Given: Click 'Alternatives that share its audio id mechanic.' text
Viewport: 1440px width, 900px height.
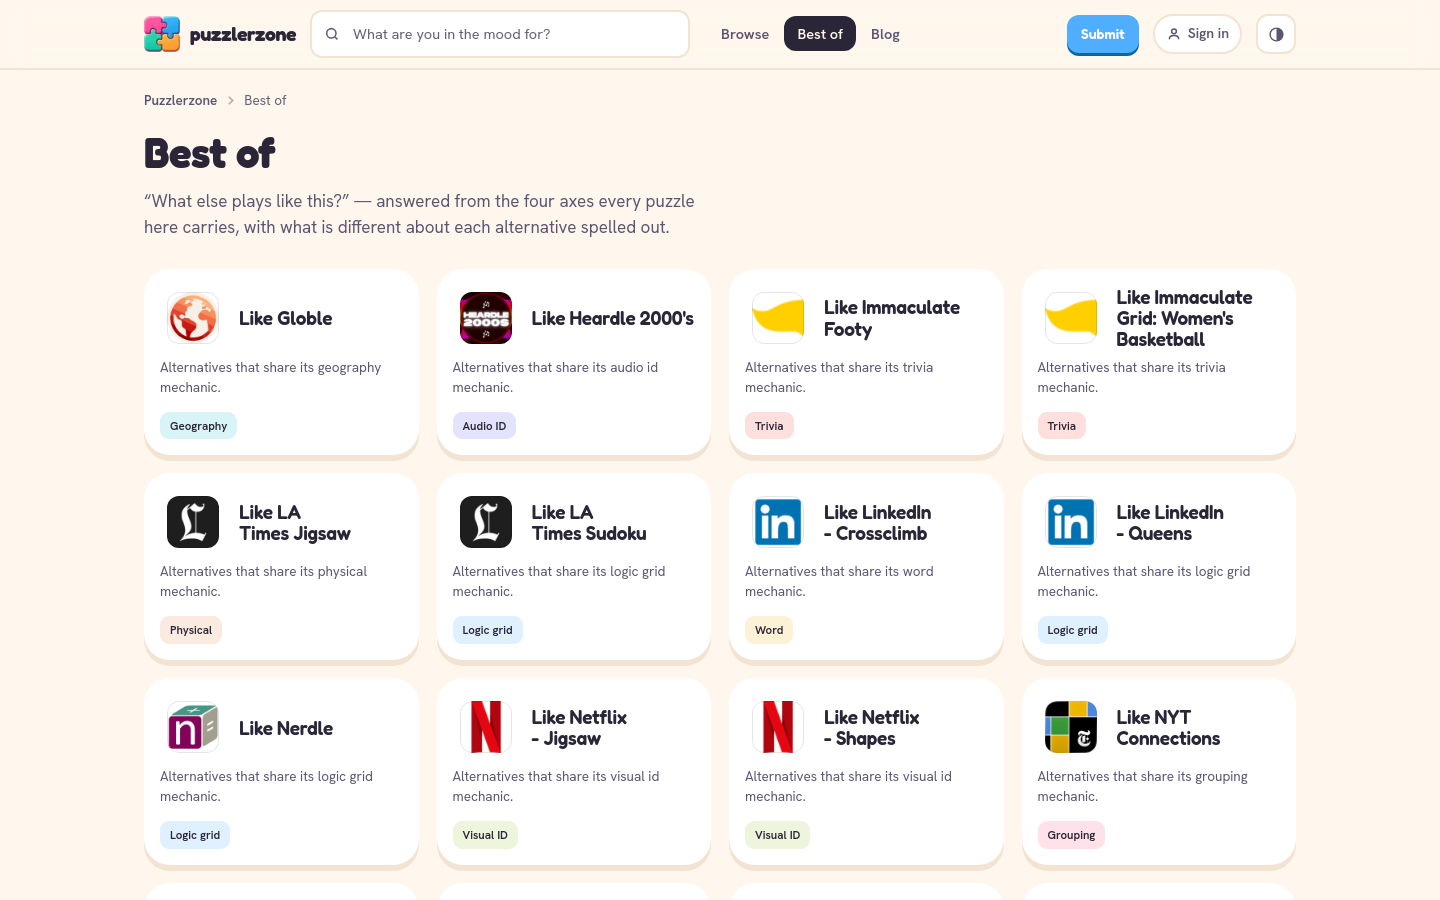Looking at the screenshot, I should click(555, 377).
